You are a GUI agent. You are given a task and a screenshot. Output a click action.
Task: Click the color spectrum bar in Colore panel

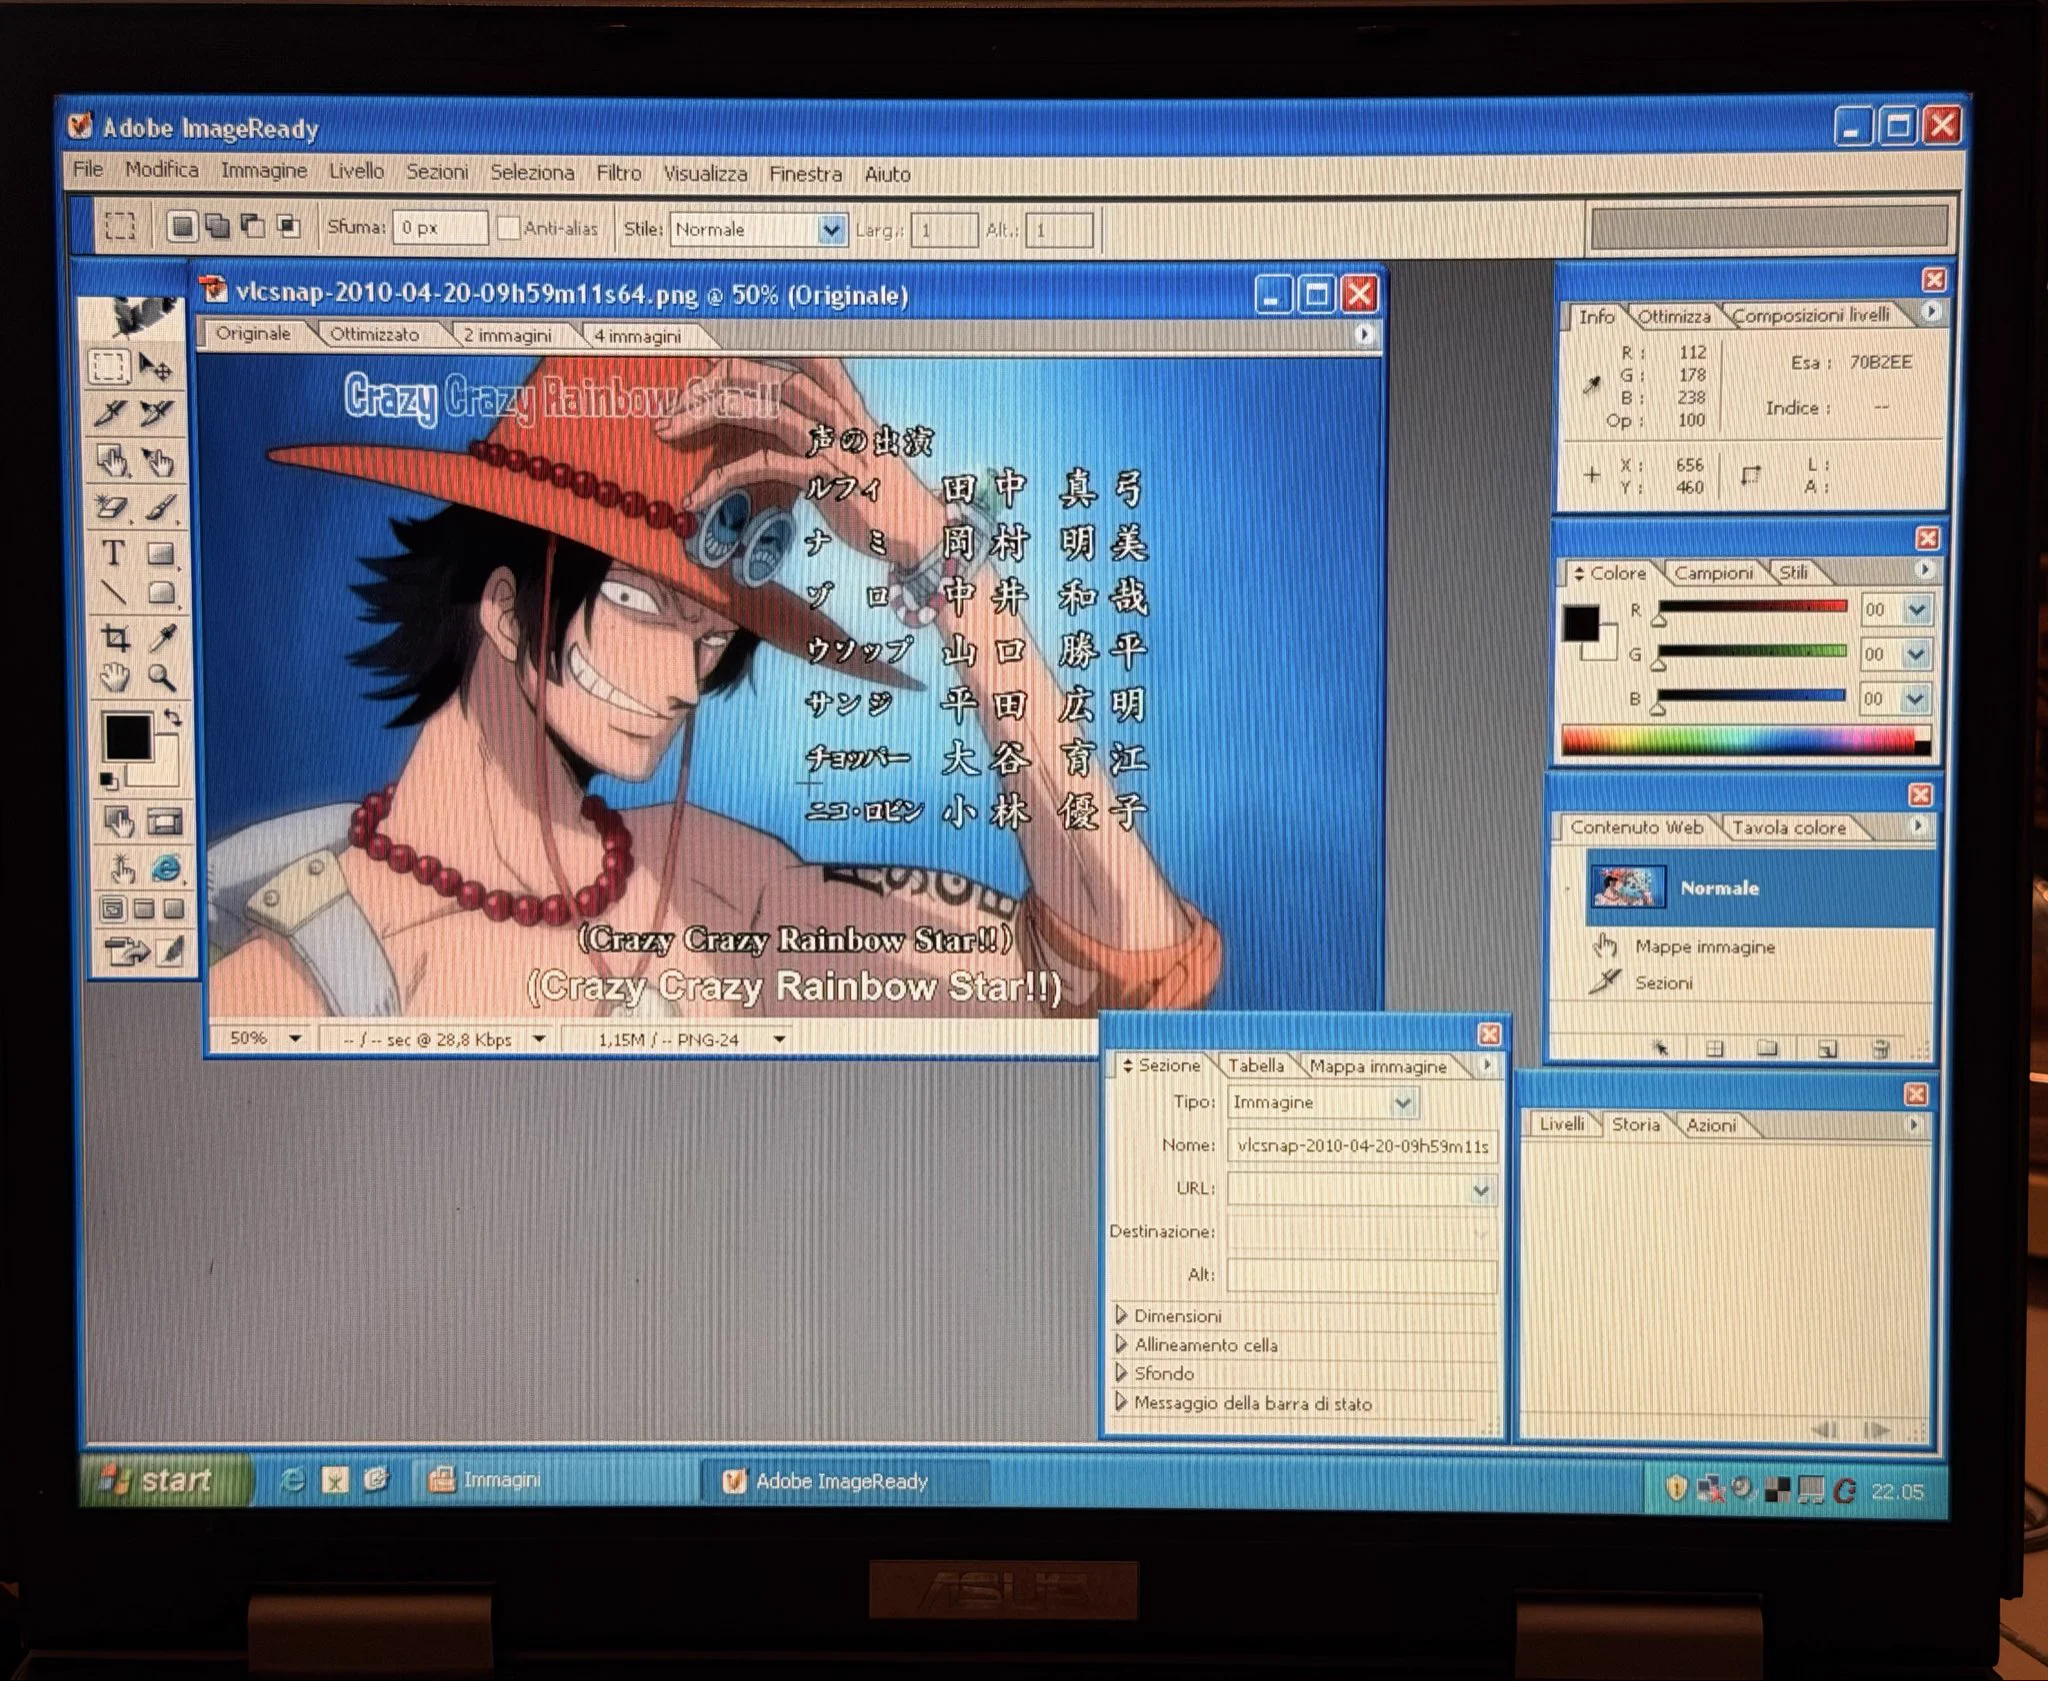tap(1746, 741)
